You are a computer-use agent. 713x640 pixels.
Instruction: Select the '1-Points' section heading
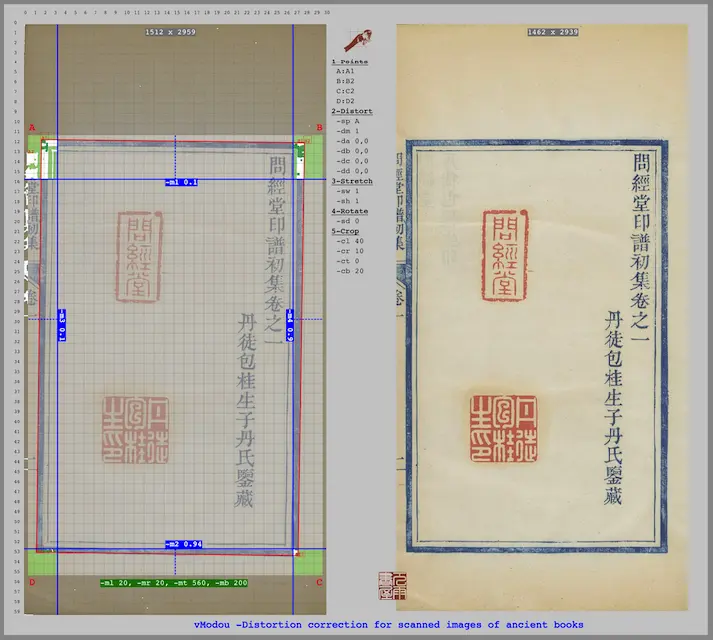(x=350, y=61)
